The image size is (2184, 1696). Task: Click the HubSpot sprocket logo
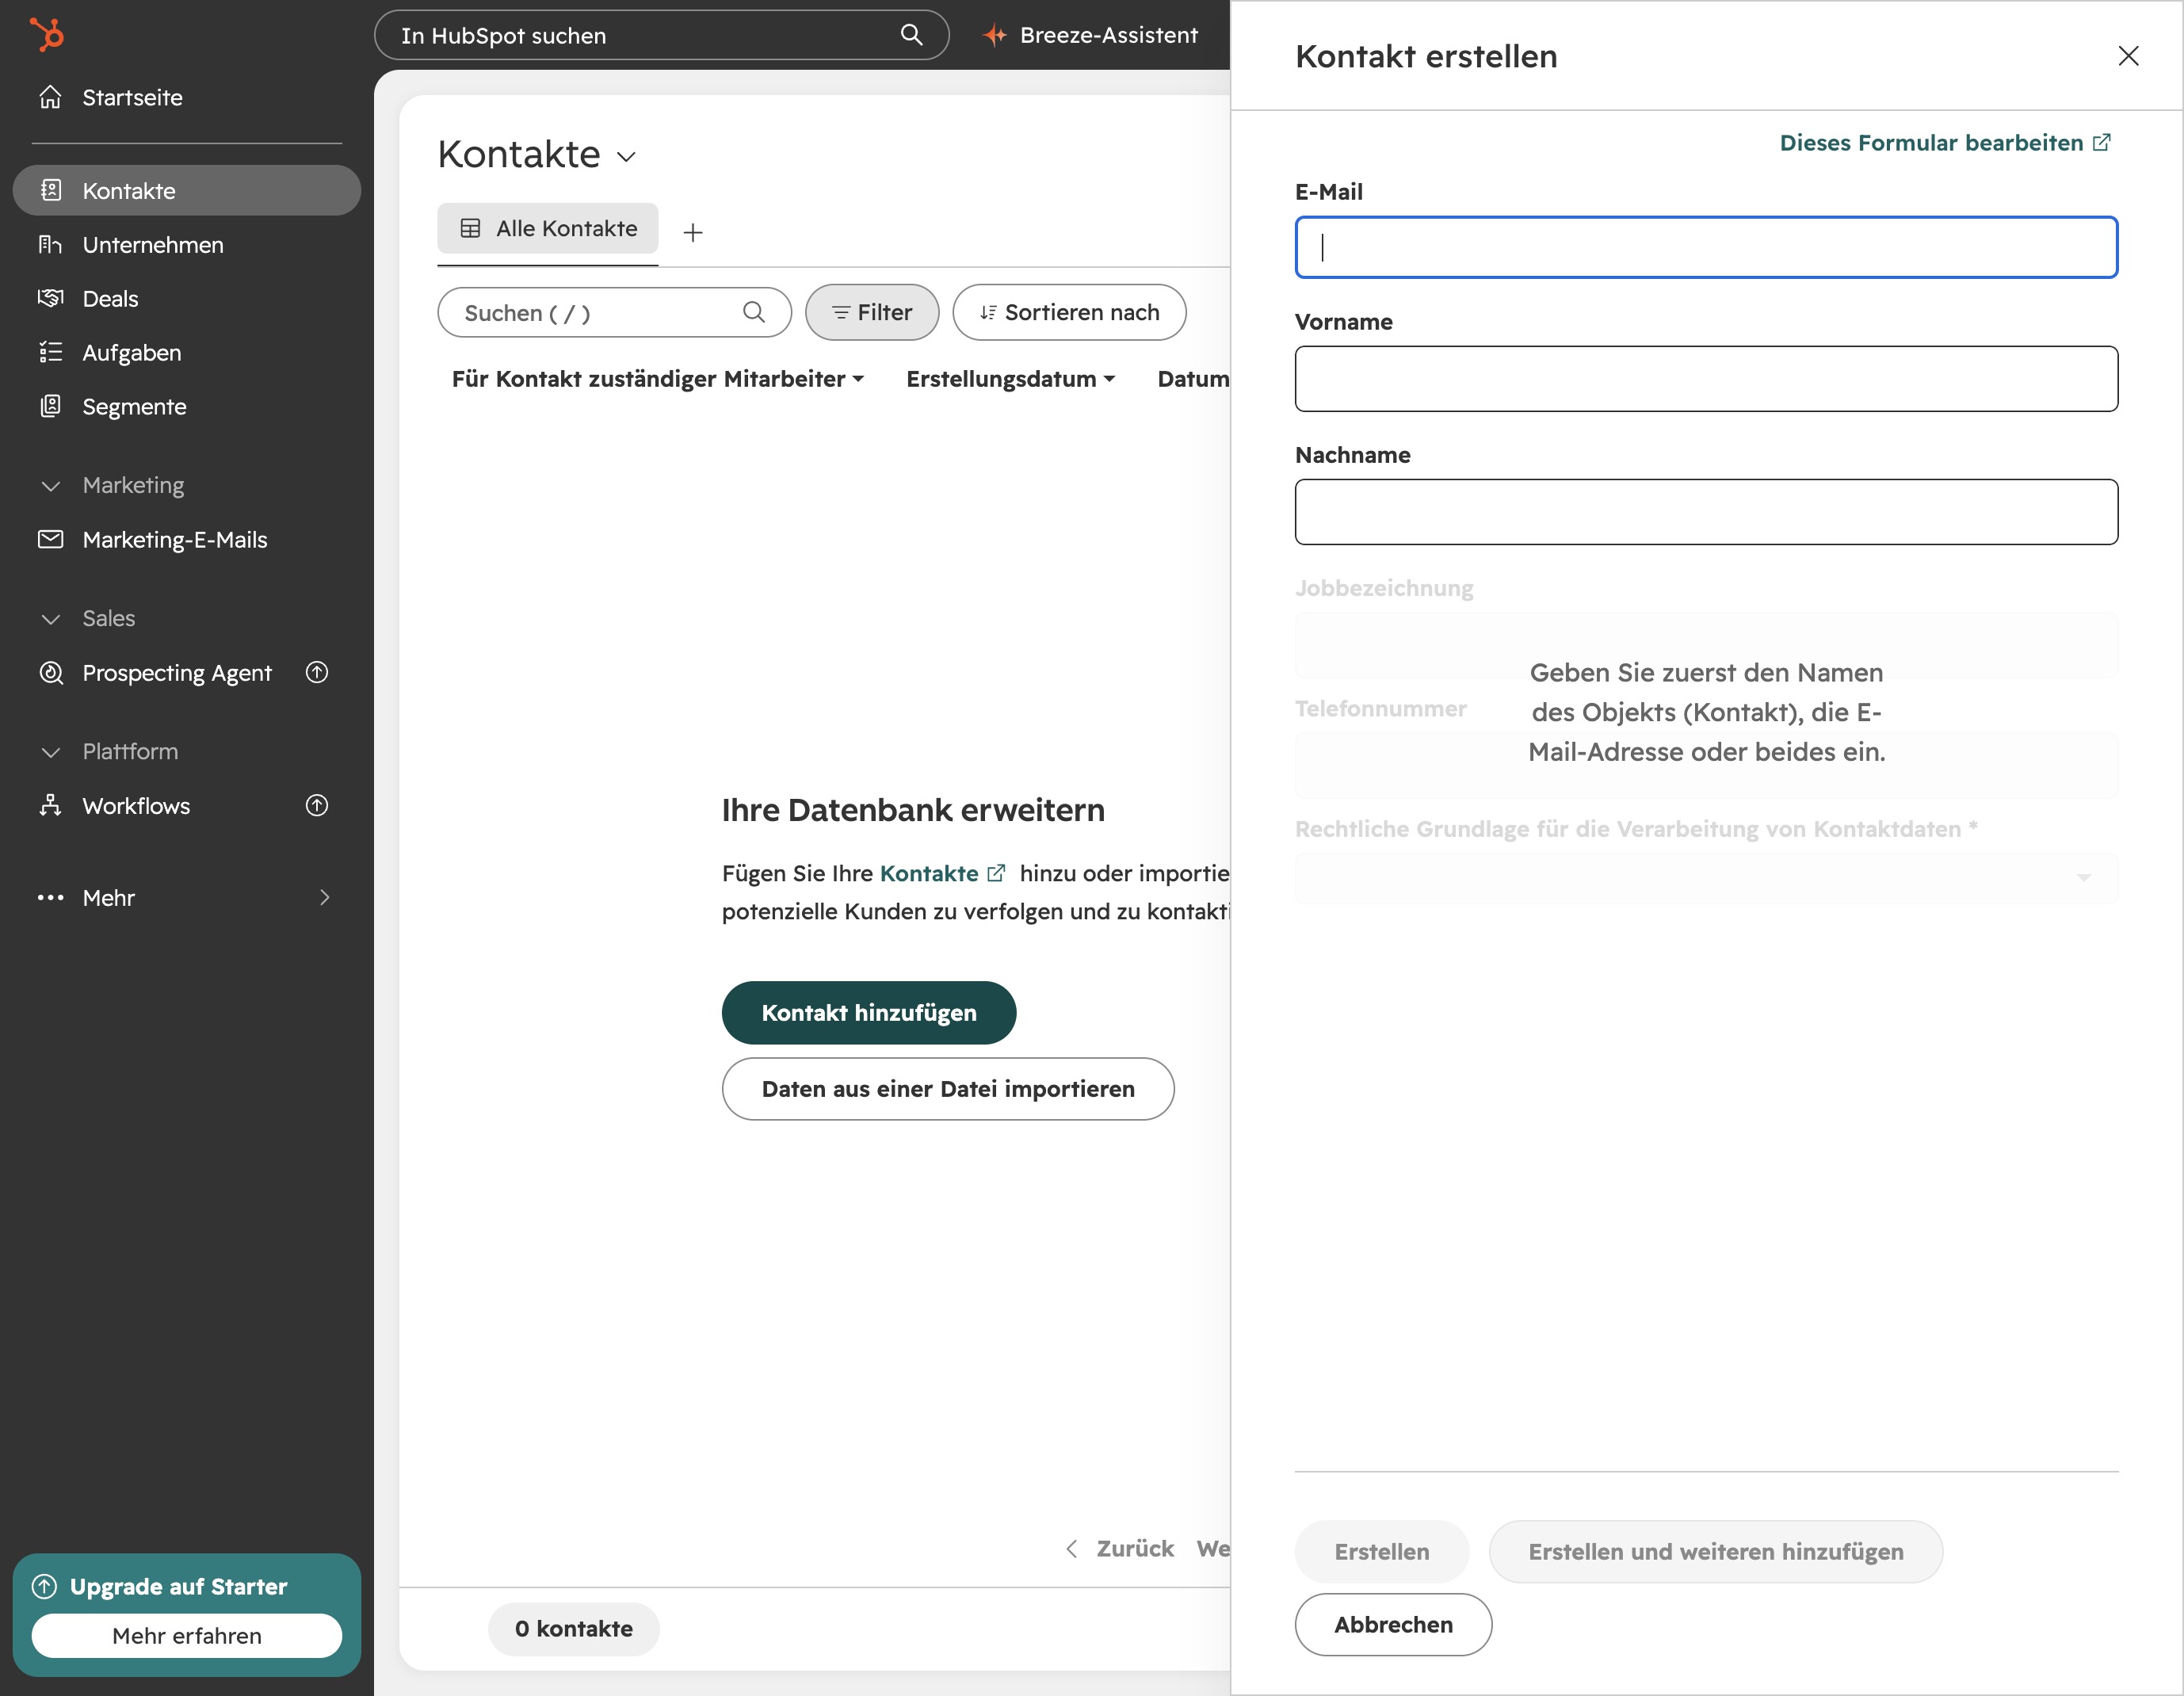tap(46, 34)
